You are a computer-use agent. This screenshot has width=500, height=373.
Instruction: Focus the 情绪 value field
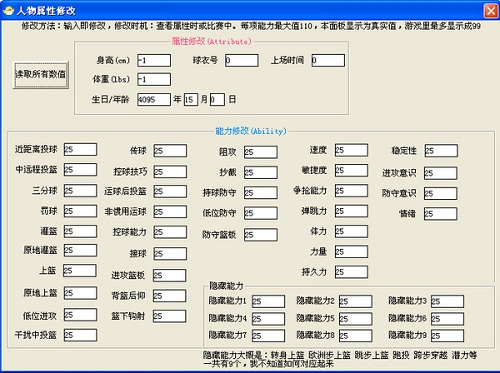click(x=440, y=214)
